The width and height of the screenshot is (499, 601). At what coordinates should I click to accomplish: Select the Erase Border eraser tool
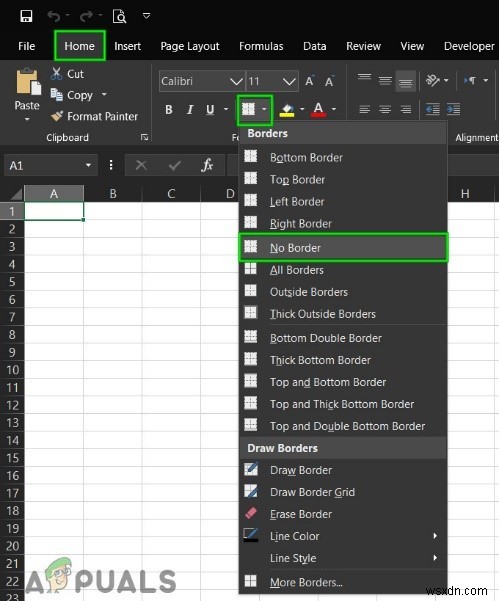[251, 513]
